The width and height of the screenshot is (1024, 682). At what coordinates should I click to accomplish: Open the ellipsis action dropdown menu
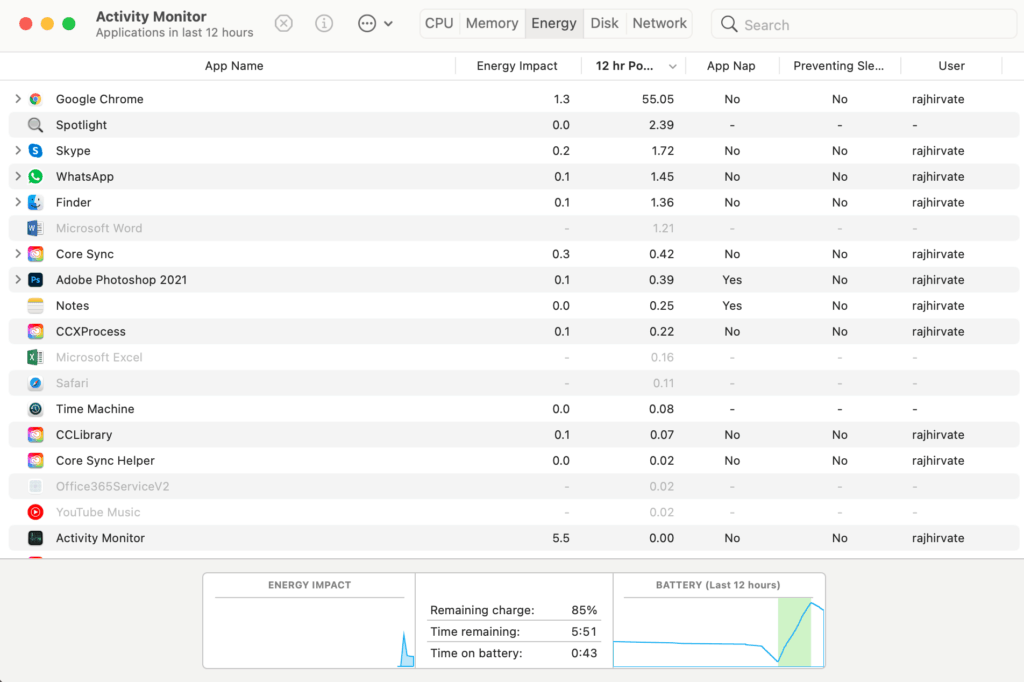(x=375, y=23)
